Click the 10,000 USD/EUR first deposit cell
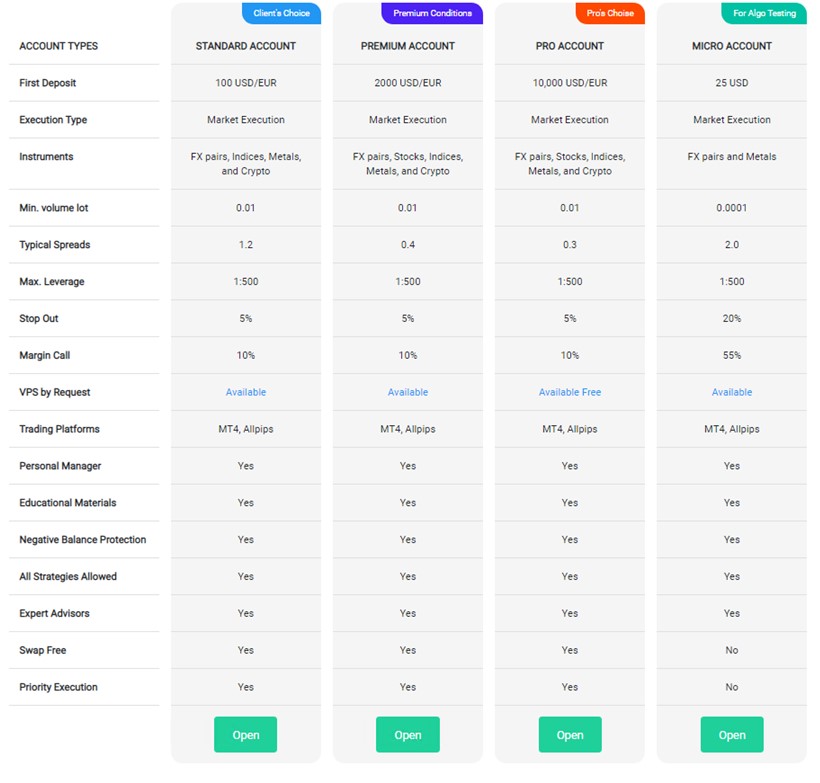This screenshot has height=783, width=820. pyautogui.click(x=570, y=83)
